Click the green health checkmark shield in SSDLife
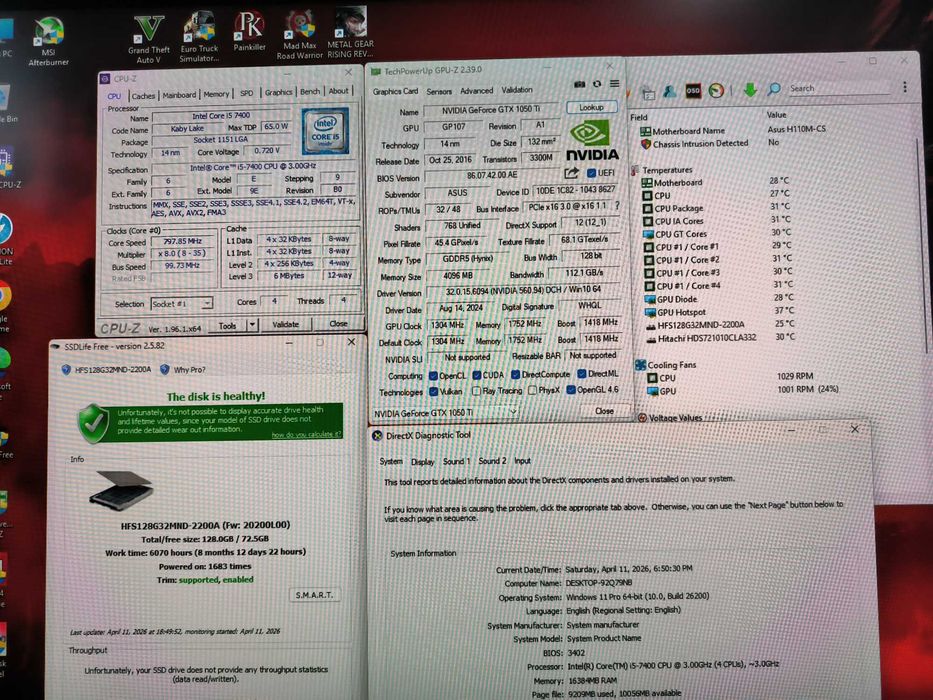Viewport: 933px width, 700px height. (93, 423)
